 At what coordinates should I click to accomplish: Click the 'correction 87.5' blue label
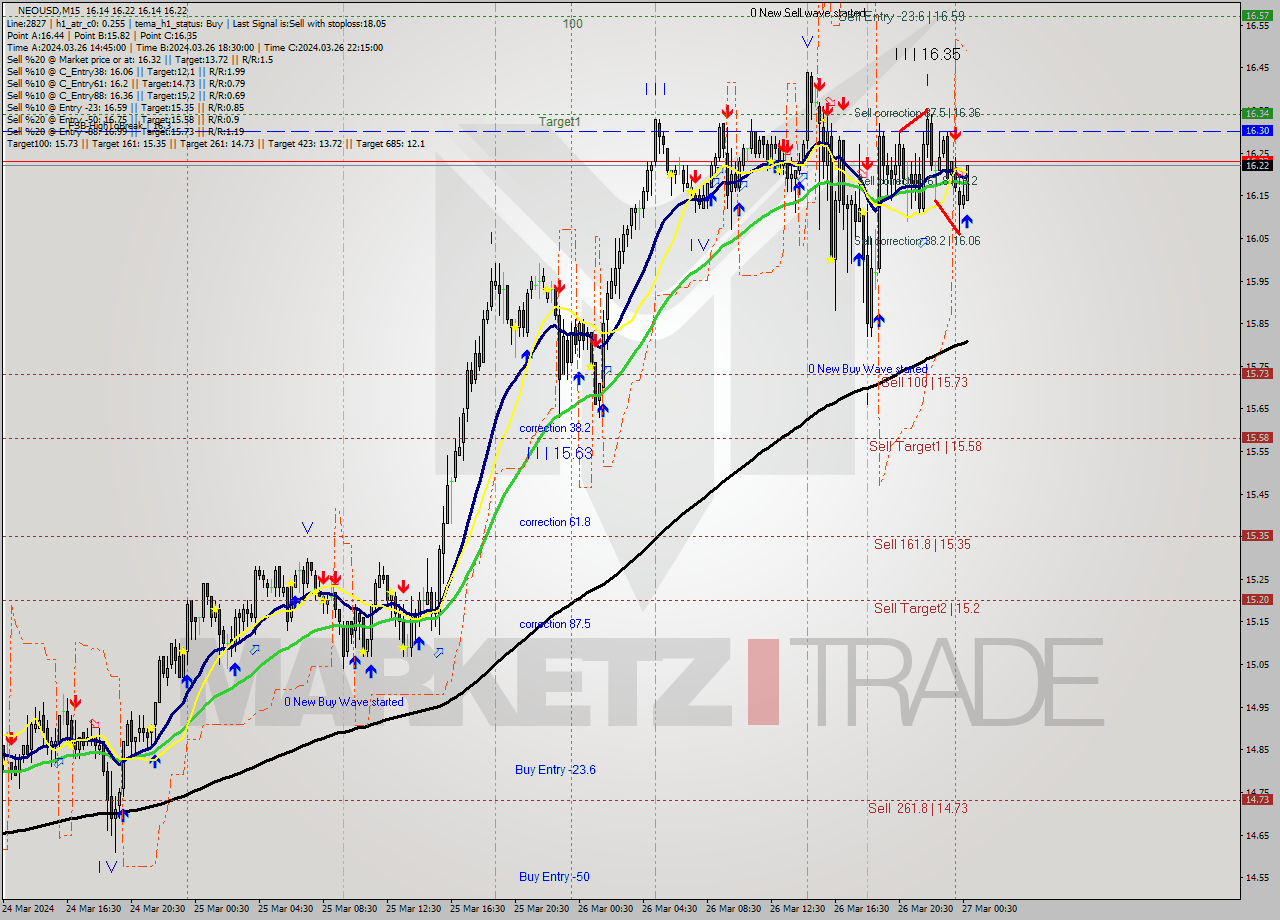[x=555, y=624]
